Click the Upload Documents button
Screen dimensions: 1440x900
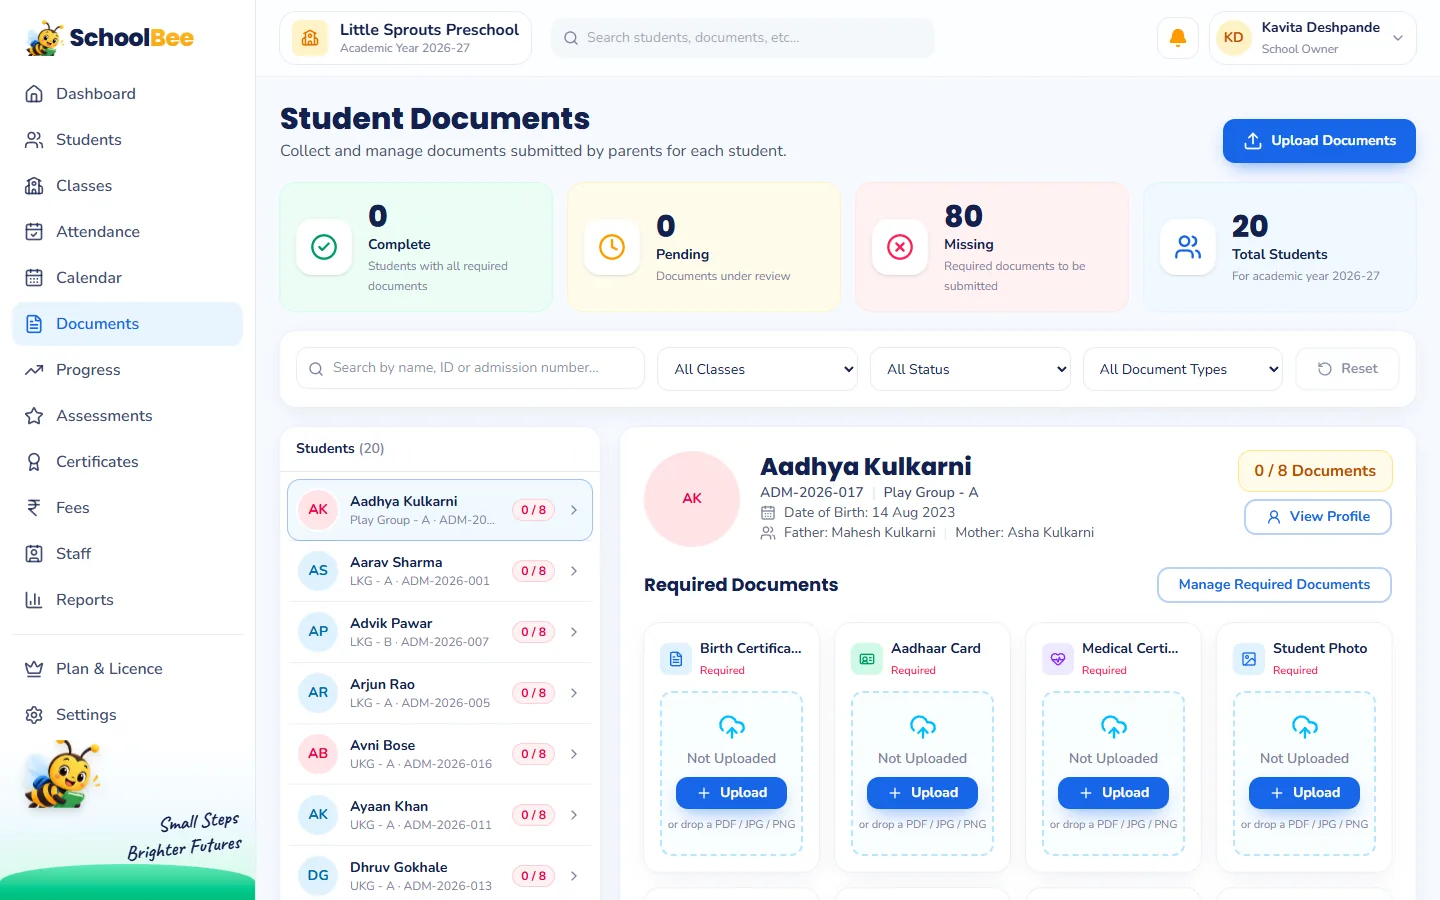pos(1319,141)
